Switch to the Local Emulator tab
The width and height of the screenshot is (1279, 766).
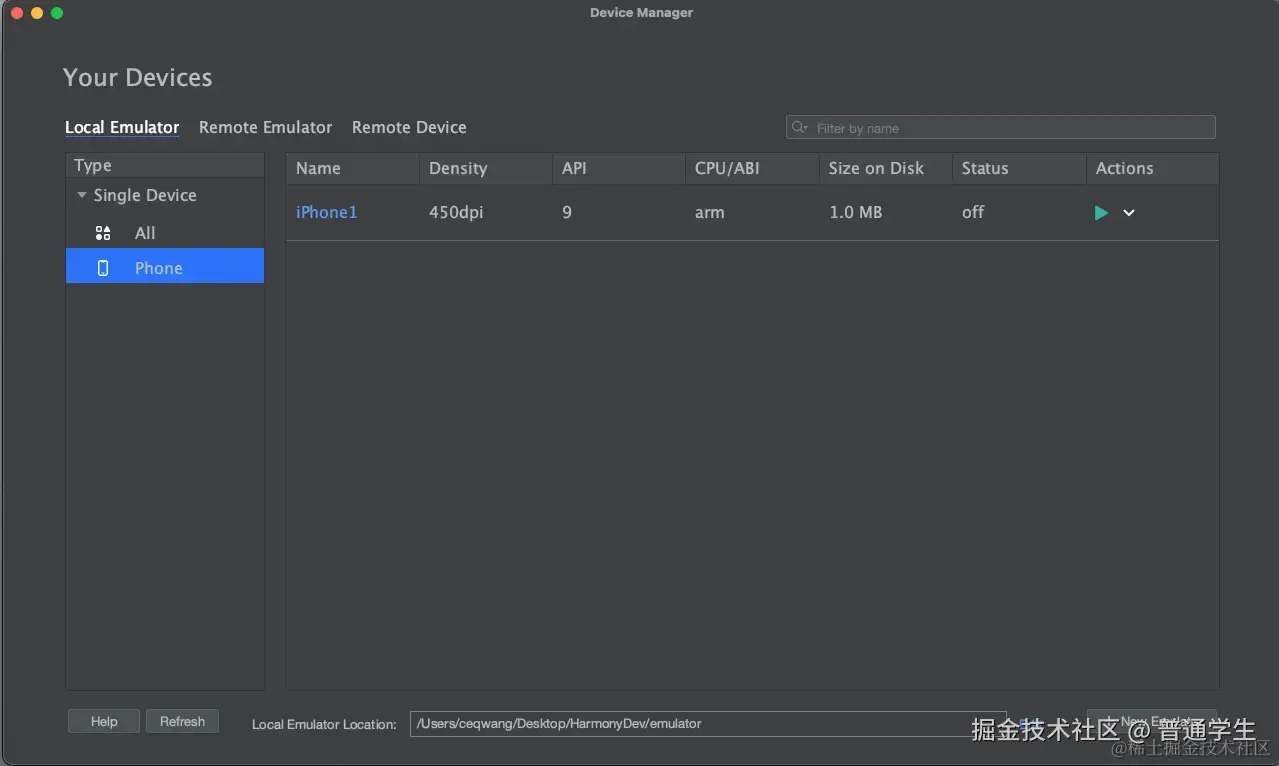[122, 127]
